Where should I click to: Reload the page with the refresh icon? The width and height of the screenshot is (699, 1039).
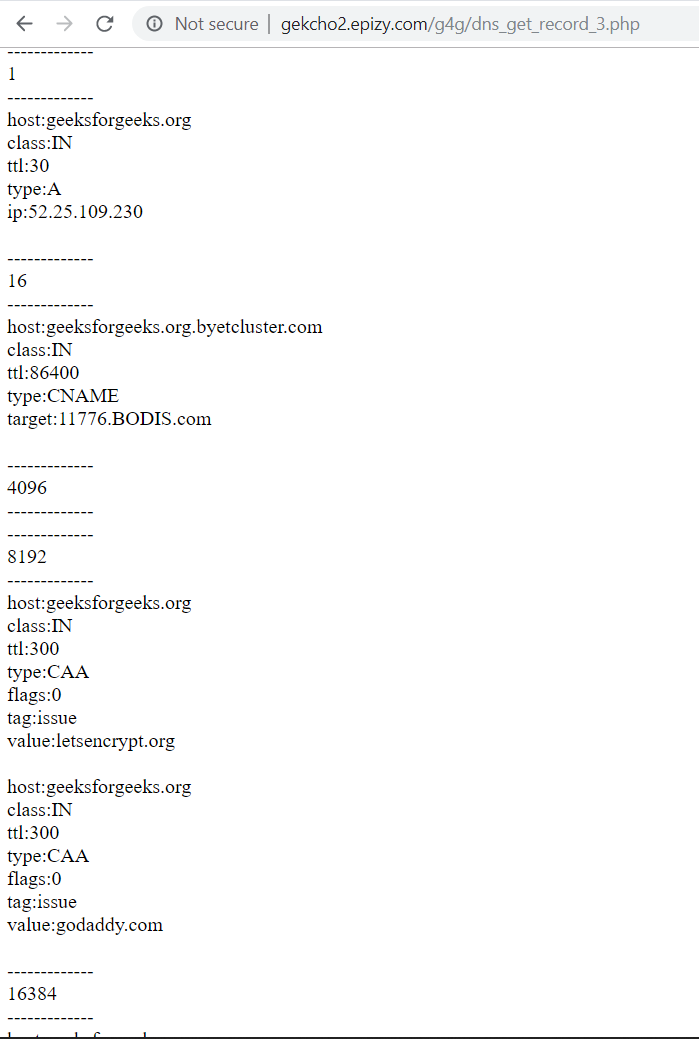pyautogui.click(x=105, y=24)
